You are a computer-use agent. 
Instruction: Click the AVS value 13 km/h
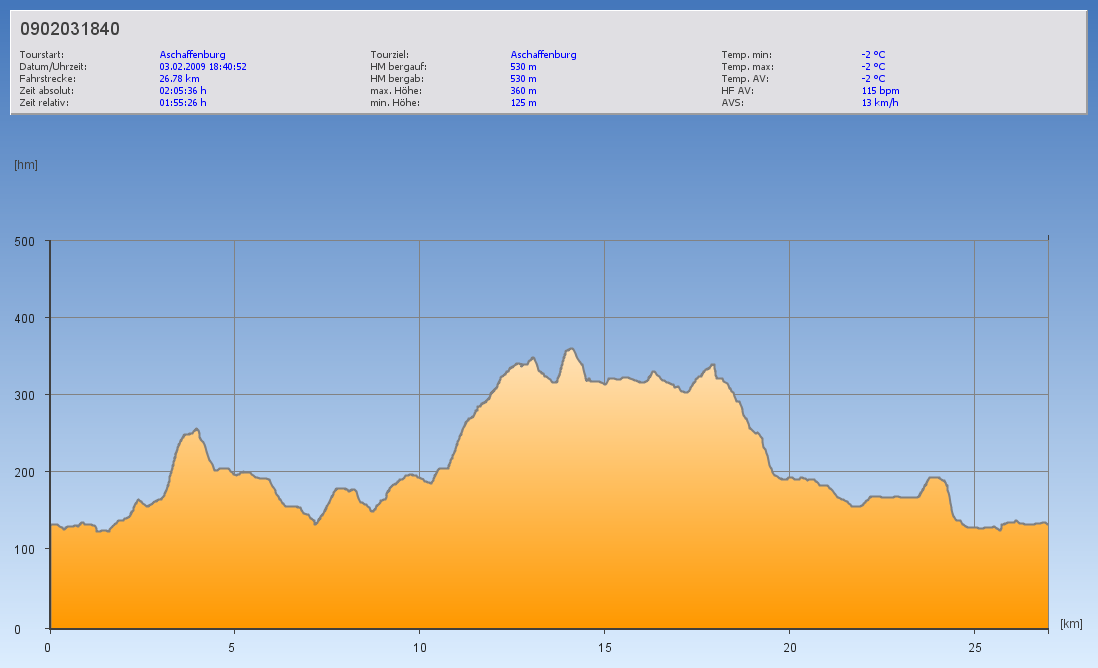pyautogui.click(x=879, y=102)
